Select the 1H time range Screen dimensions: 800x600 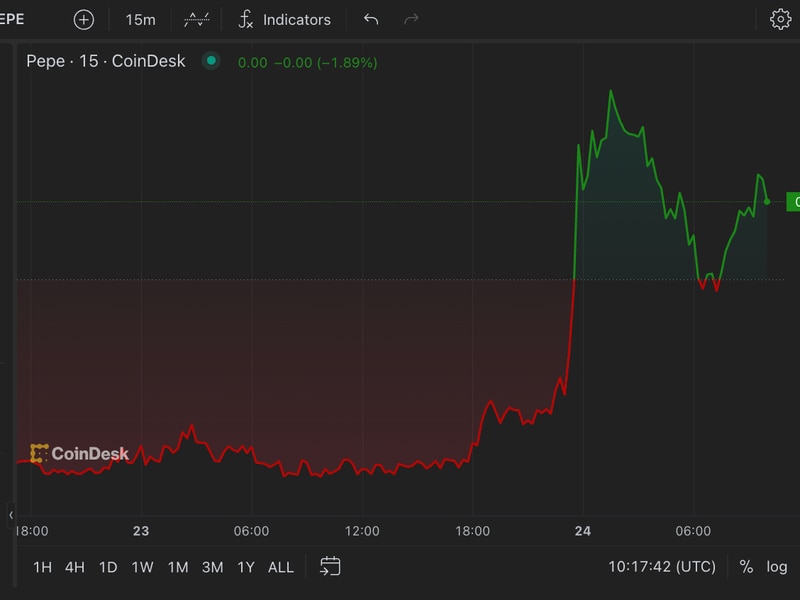coord(42,567)
